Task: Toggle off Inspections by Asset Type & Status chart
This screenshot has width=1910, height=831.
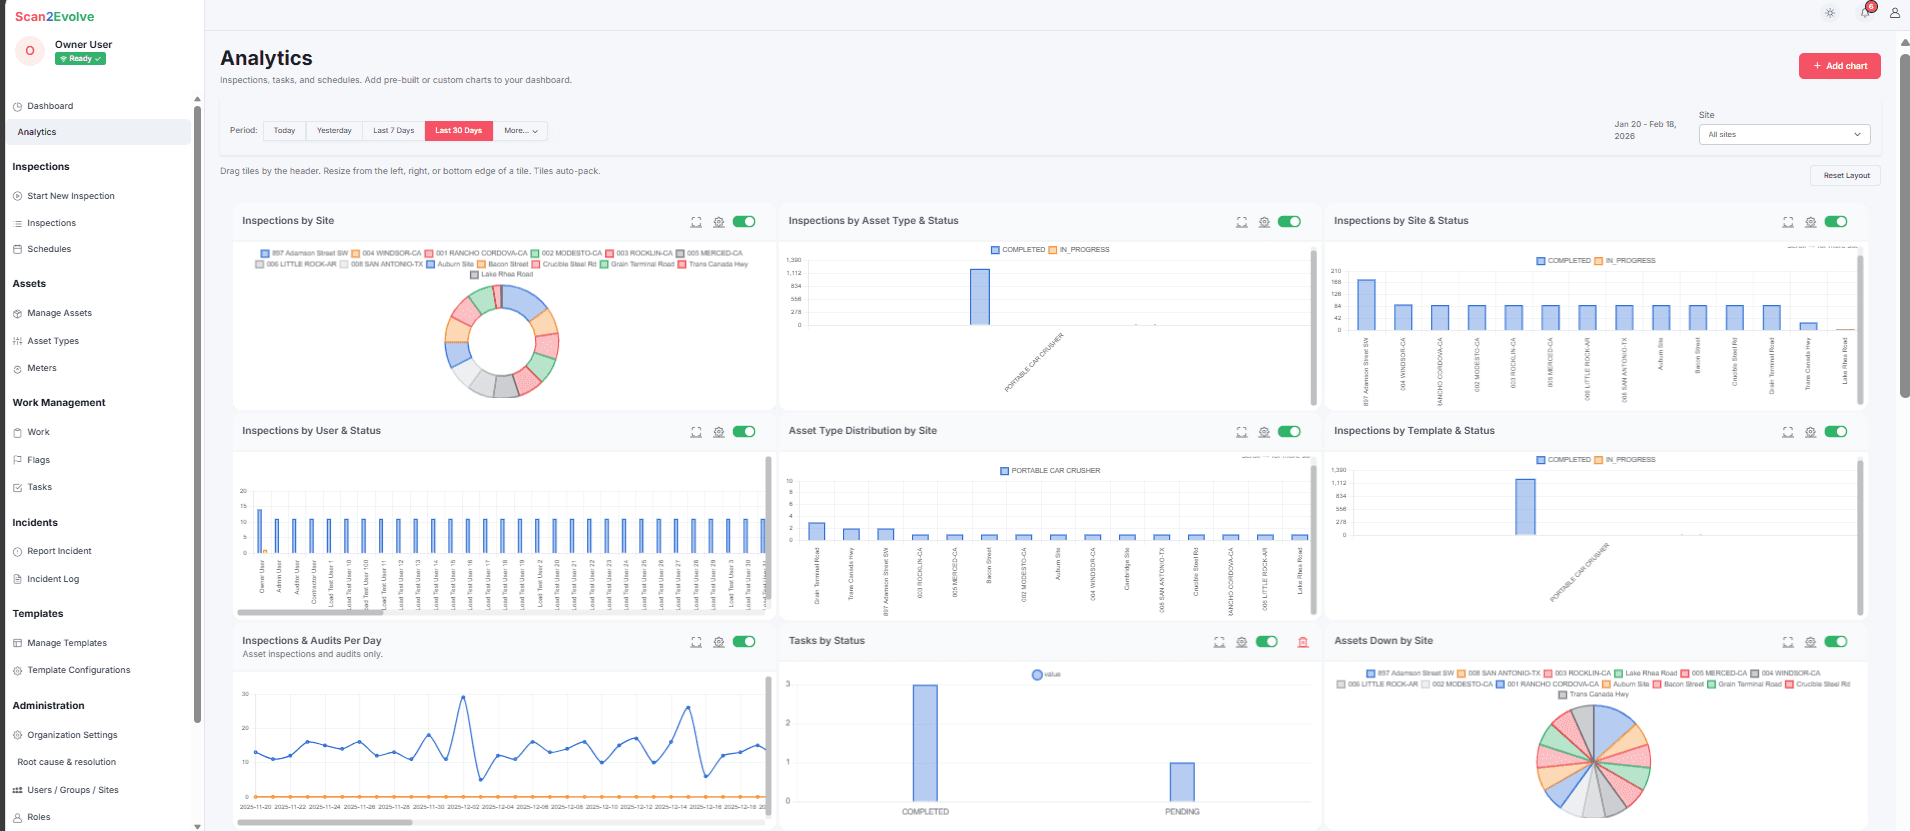Action: [1289, 222]
